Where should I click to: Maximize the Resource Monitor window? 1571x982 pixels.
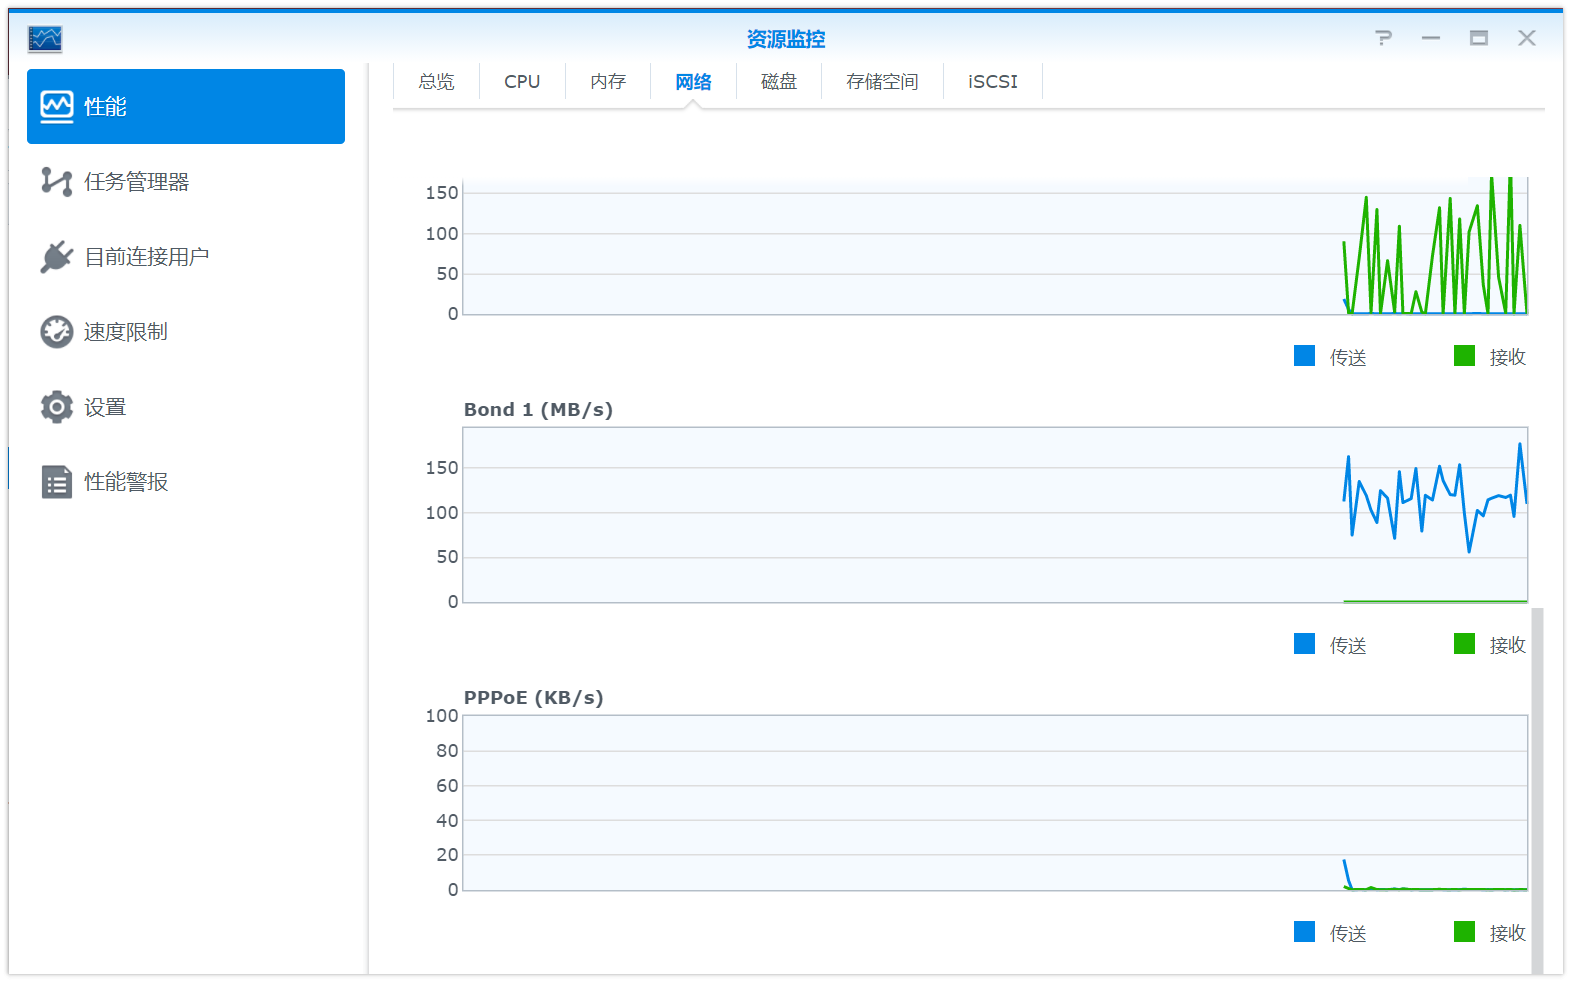click(1478, 38)
